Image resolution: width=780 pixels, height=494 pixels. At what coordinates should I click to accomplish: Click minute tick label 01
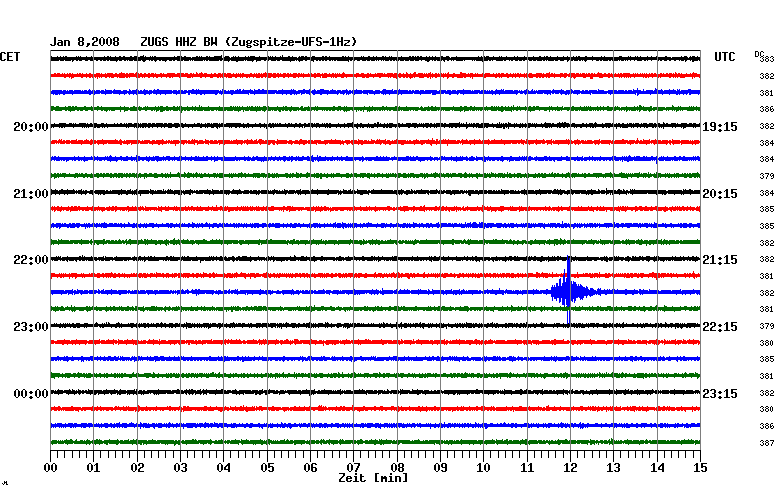tap(94, 468)
